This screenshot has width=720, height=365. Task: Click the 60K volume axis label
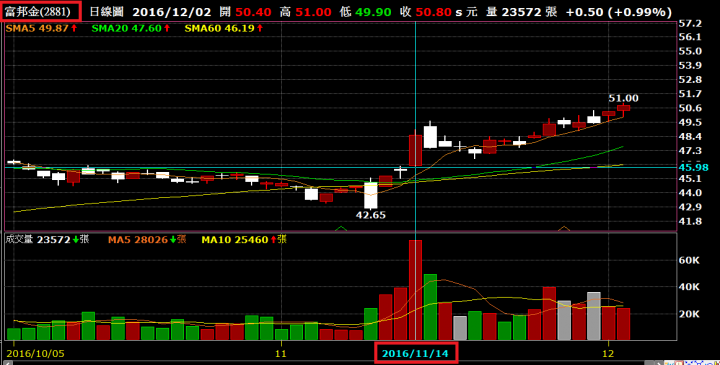(x=689, y=260)
